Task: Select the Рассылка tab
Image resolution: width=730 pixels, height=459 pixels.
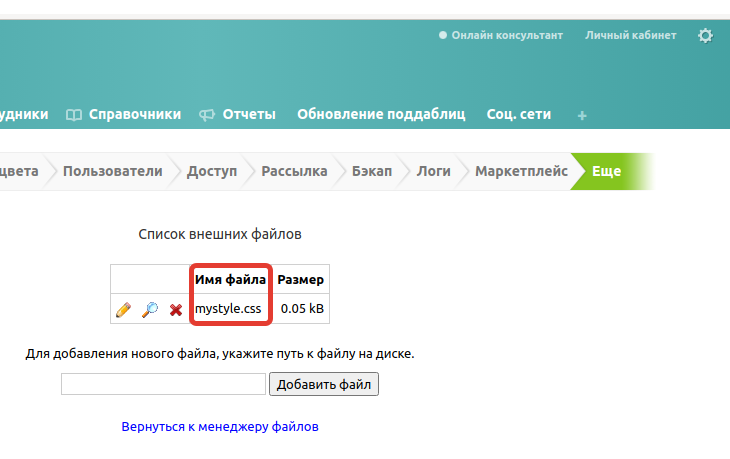Action: pos(294,171)
